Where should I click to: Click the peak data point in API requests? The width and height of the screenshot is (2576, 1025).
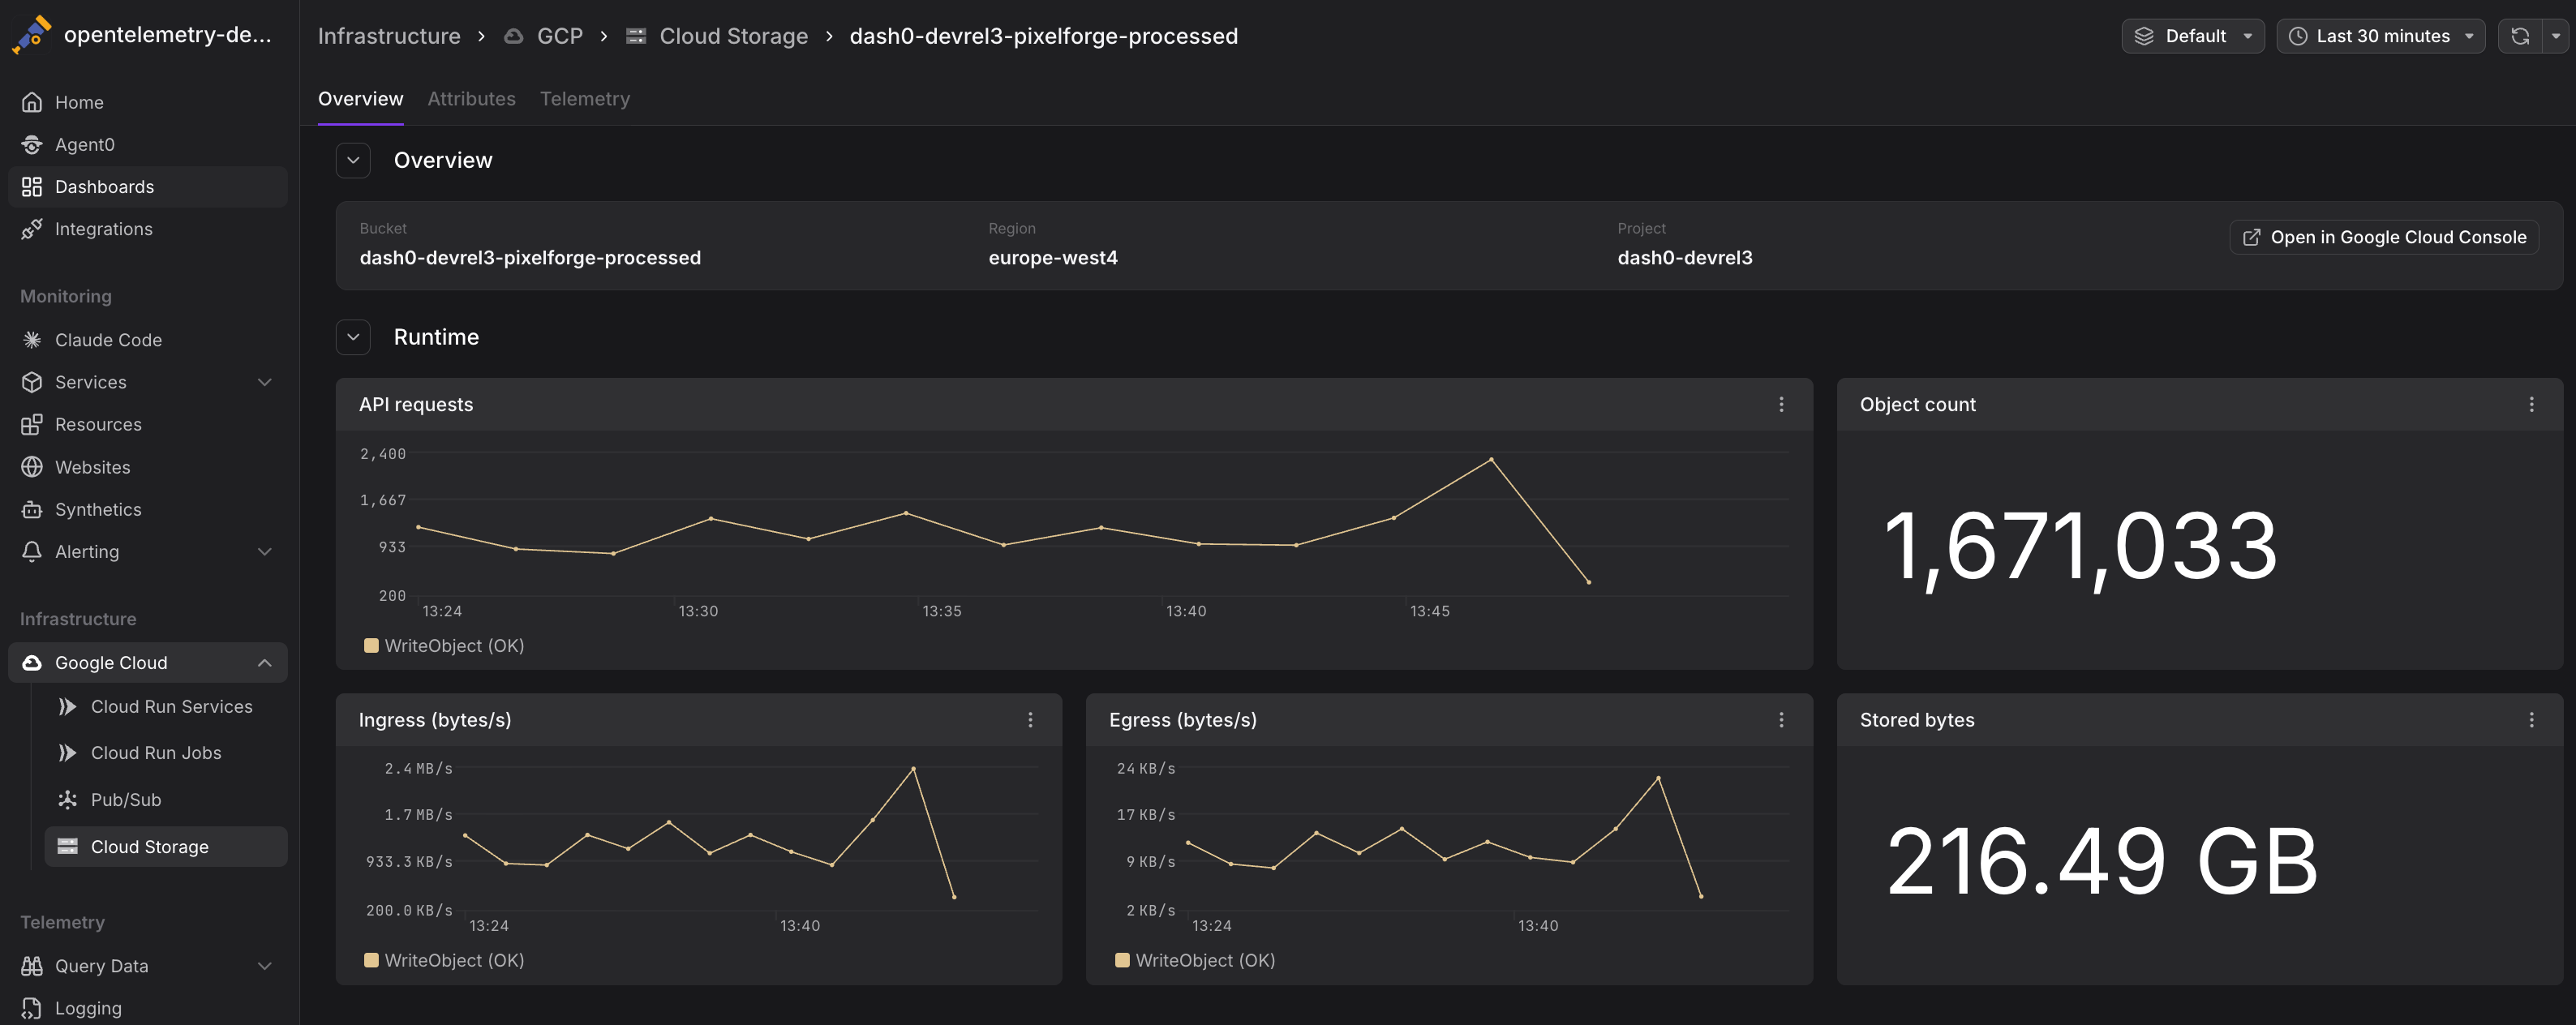click(x=1491, y=459)
